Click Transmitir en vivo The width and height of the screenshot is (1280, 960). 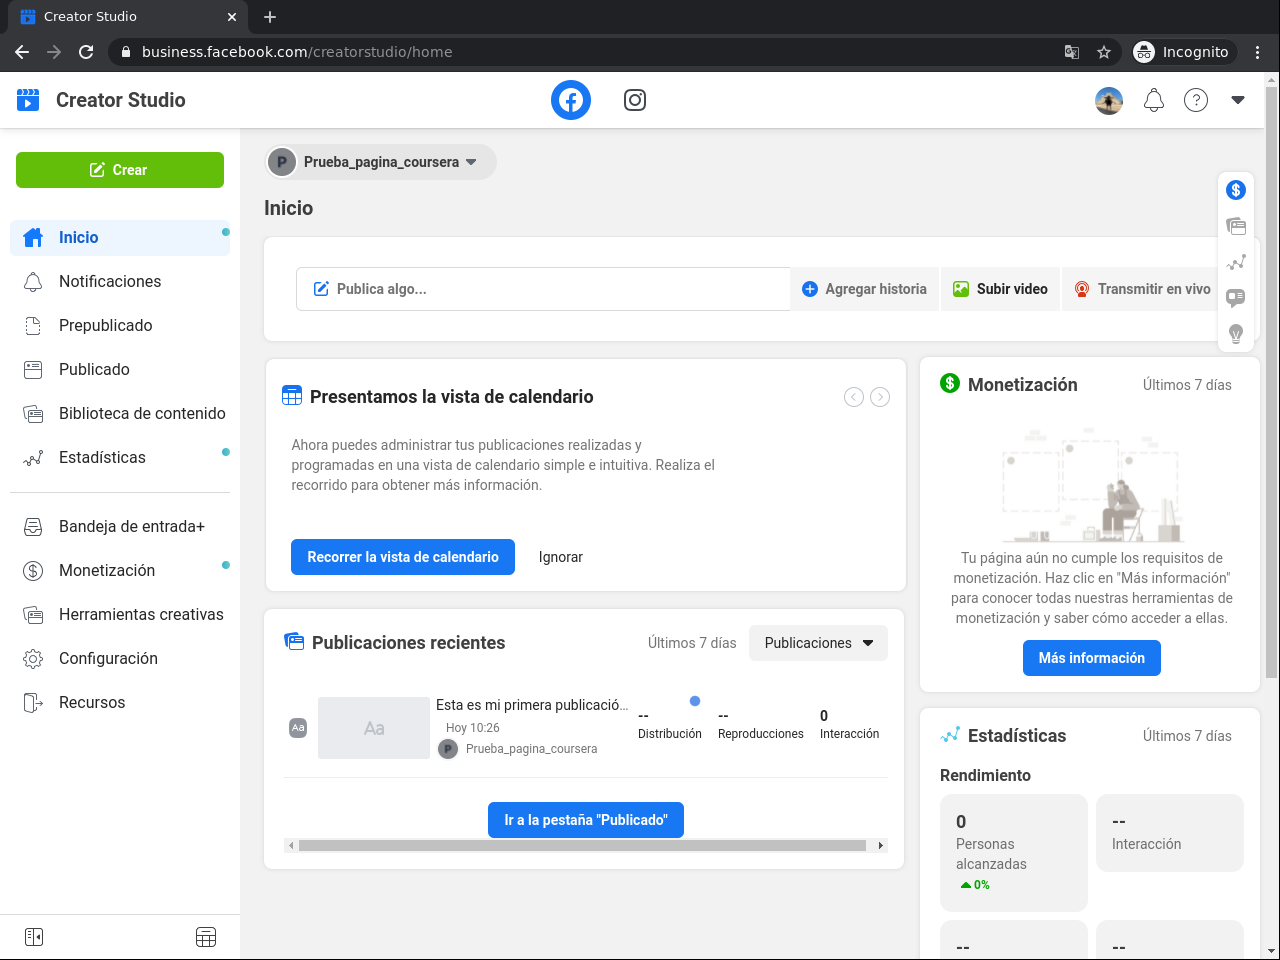(1142, 289)
